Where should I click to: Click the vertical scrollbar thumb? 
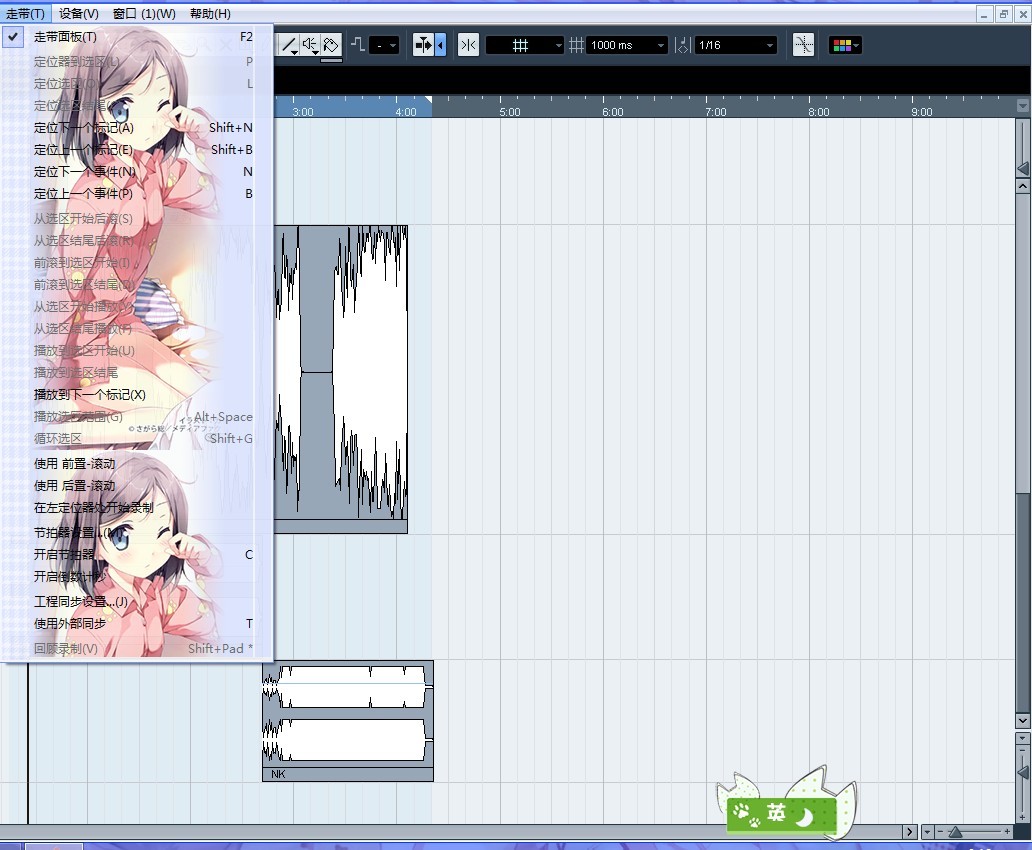pos(1022,343)
